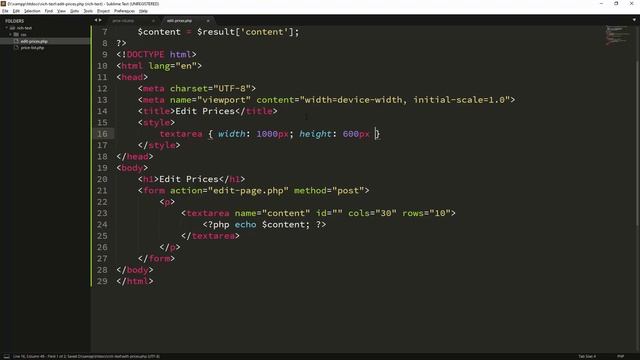
Task: Open price-list.php in the sidebar
Action: tap(32, 48)
